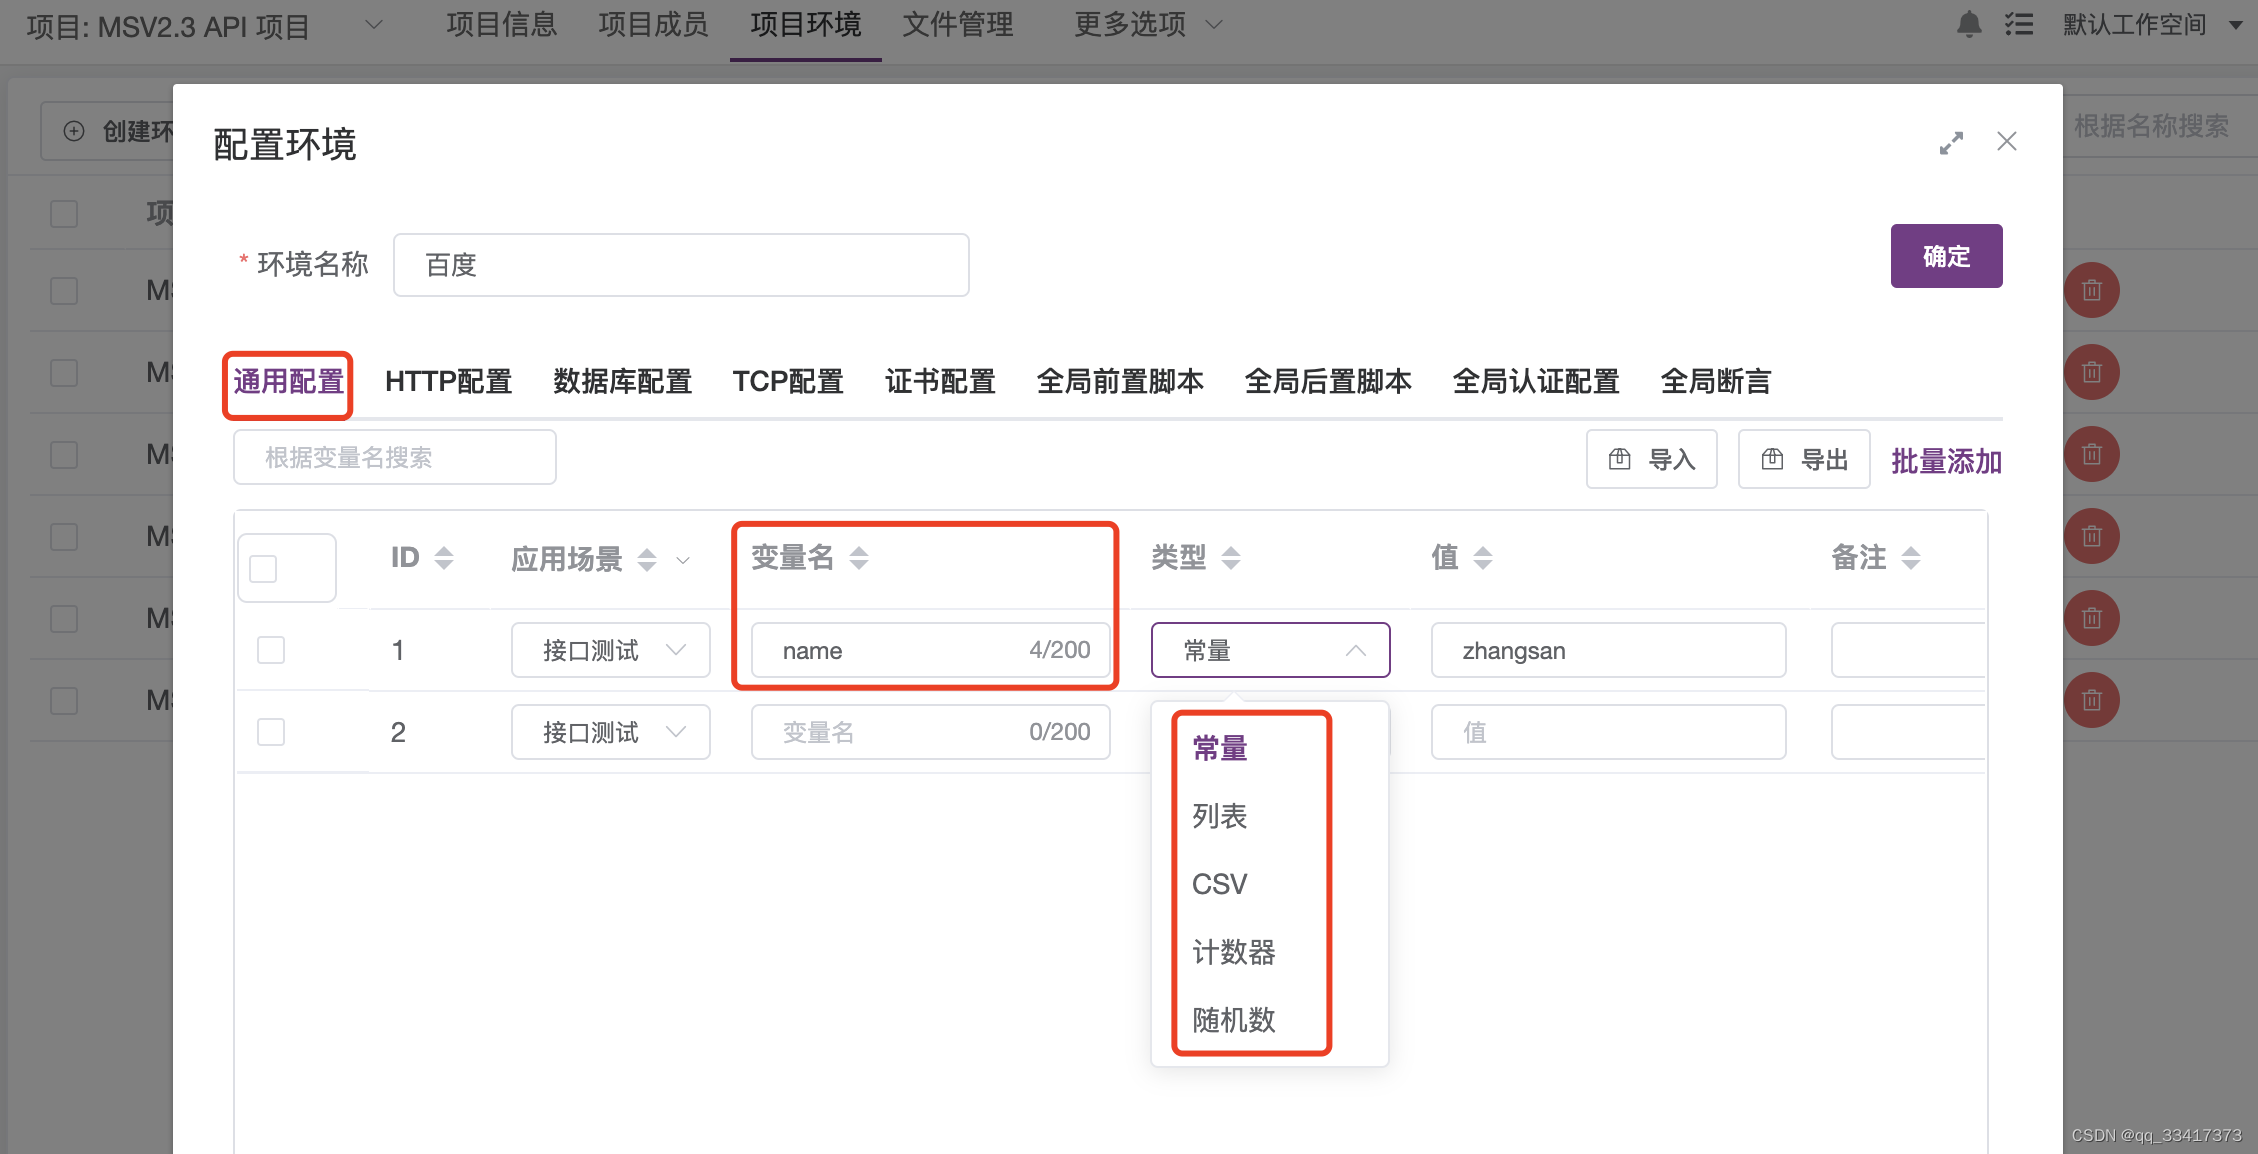Viewport: 2258px width, 1154px height.
Task: Click the red delete trash icon
Action: coord(2091,291)
